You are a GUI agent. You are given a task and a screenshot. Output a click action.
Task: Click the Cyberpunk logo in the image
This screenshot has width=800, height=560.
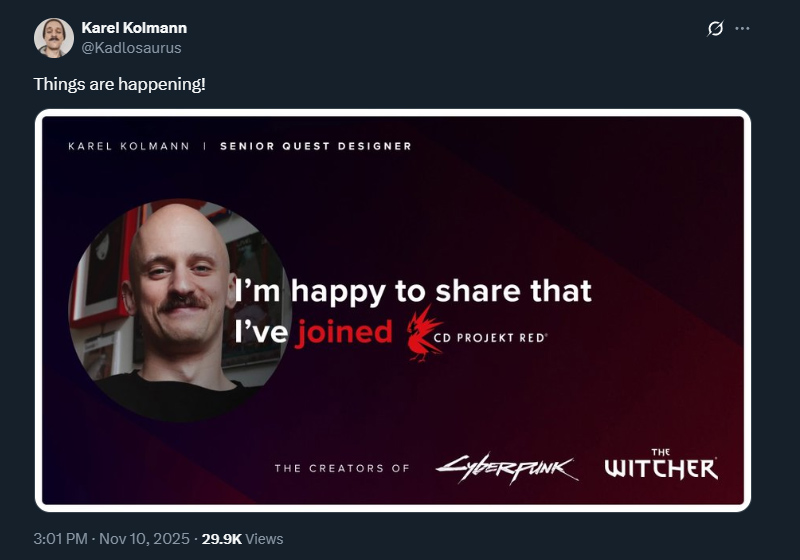[507, 468]
